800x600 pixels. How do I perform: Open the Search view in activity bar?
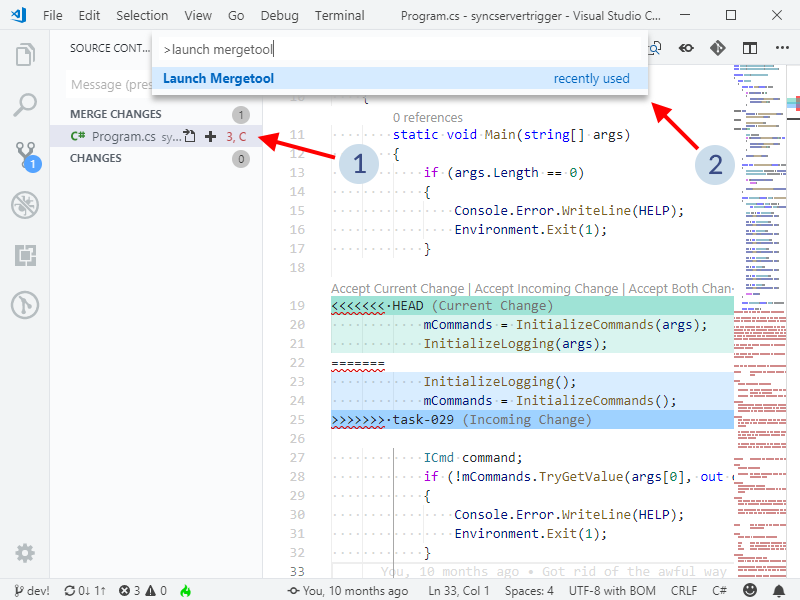coord(25,105)
